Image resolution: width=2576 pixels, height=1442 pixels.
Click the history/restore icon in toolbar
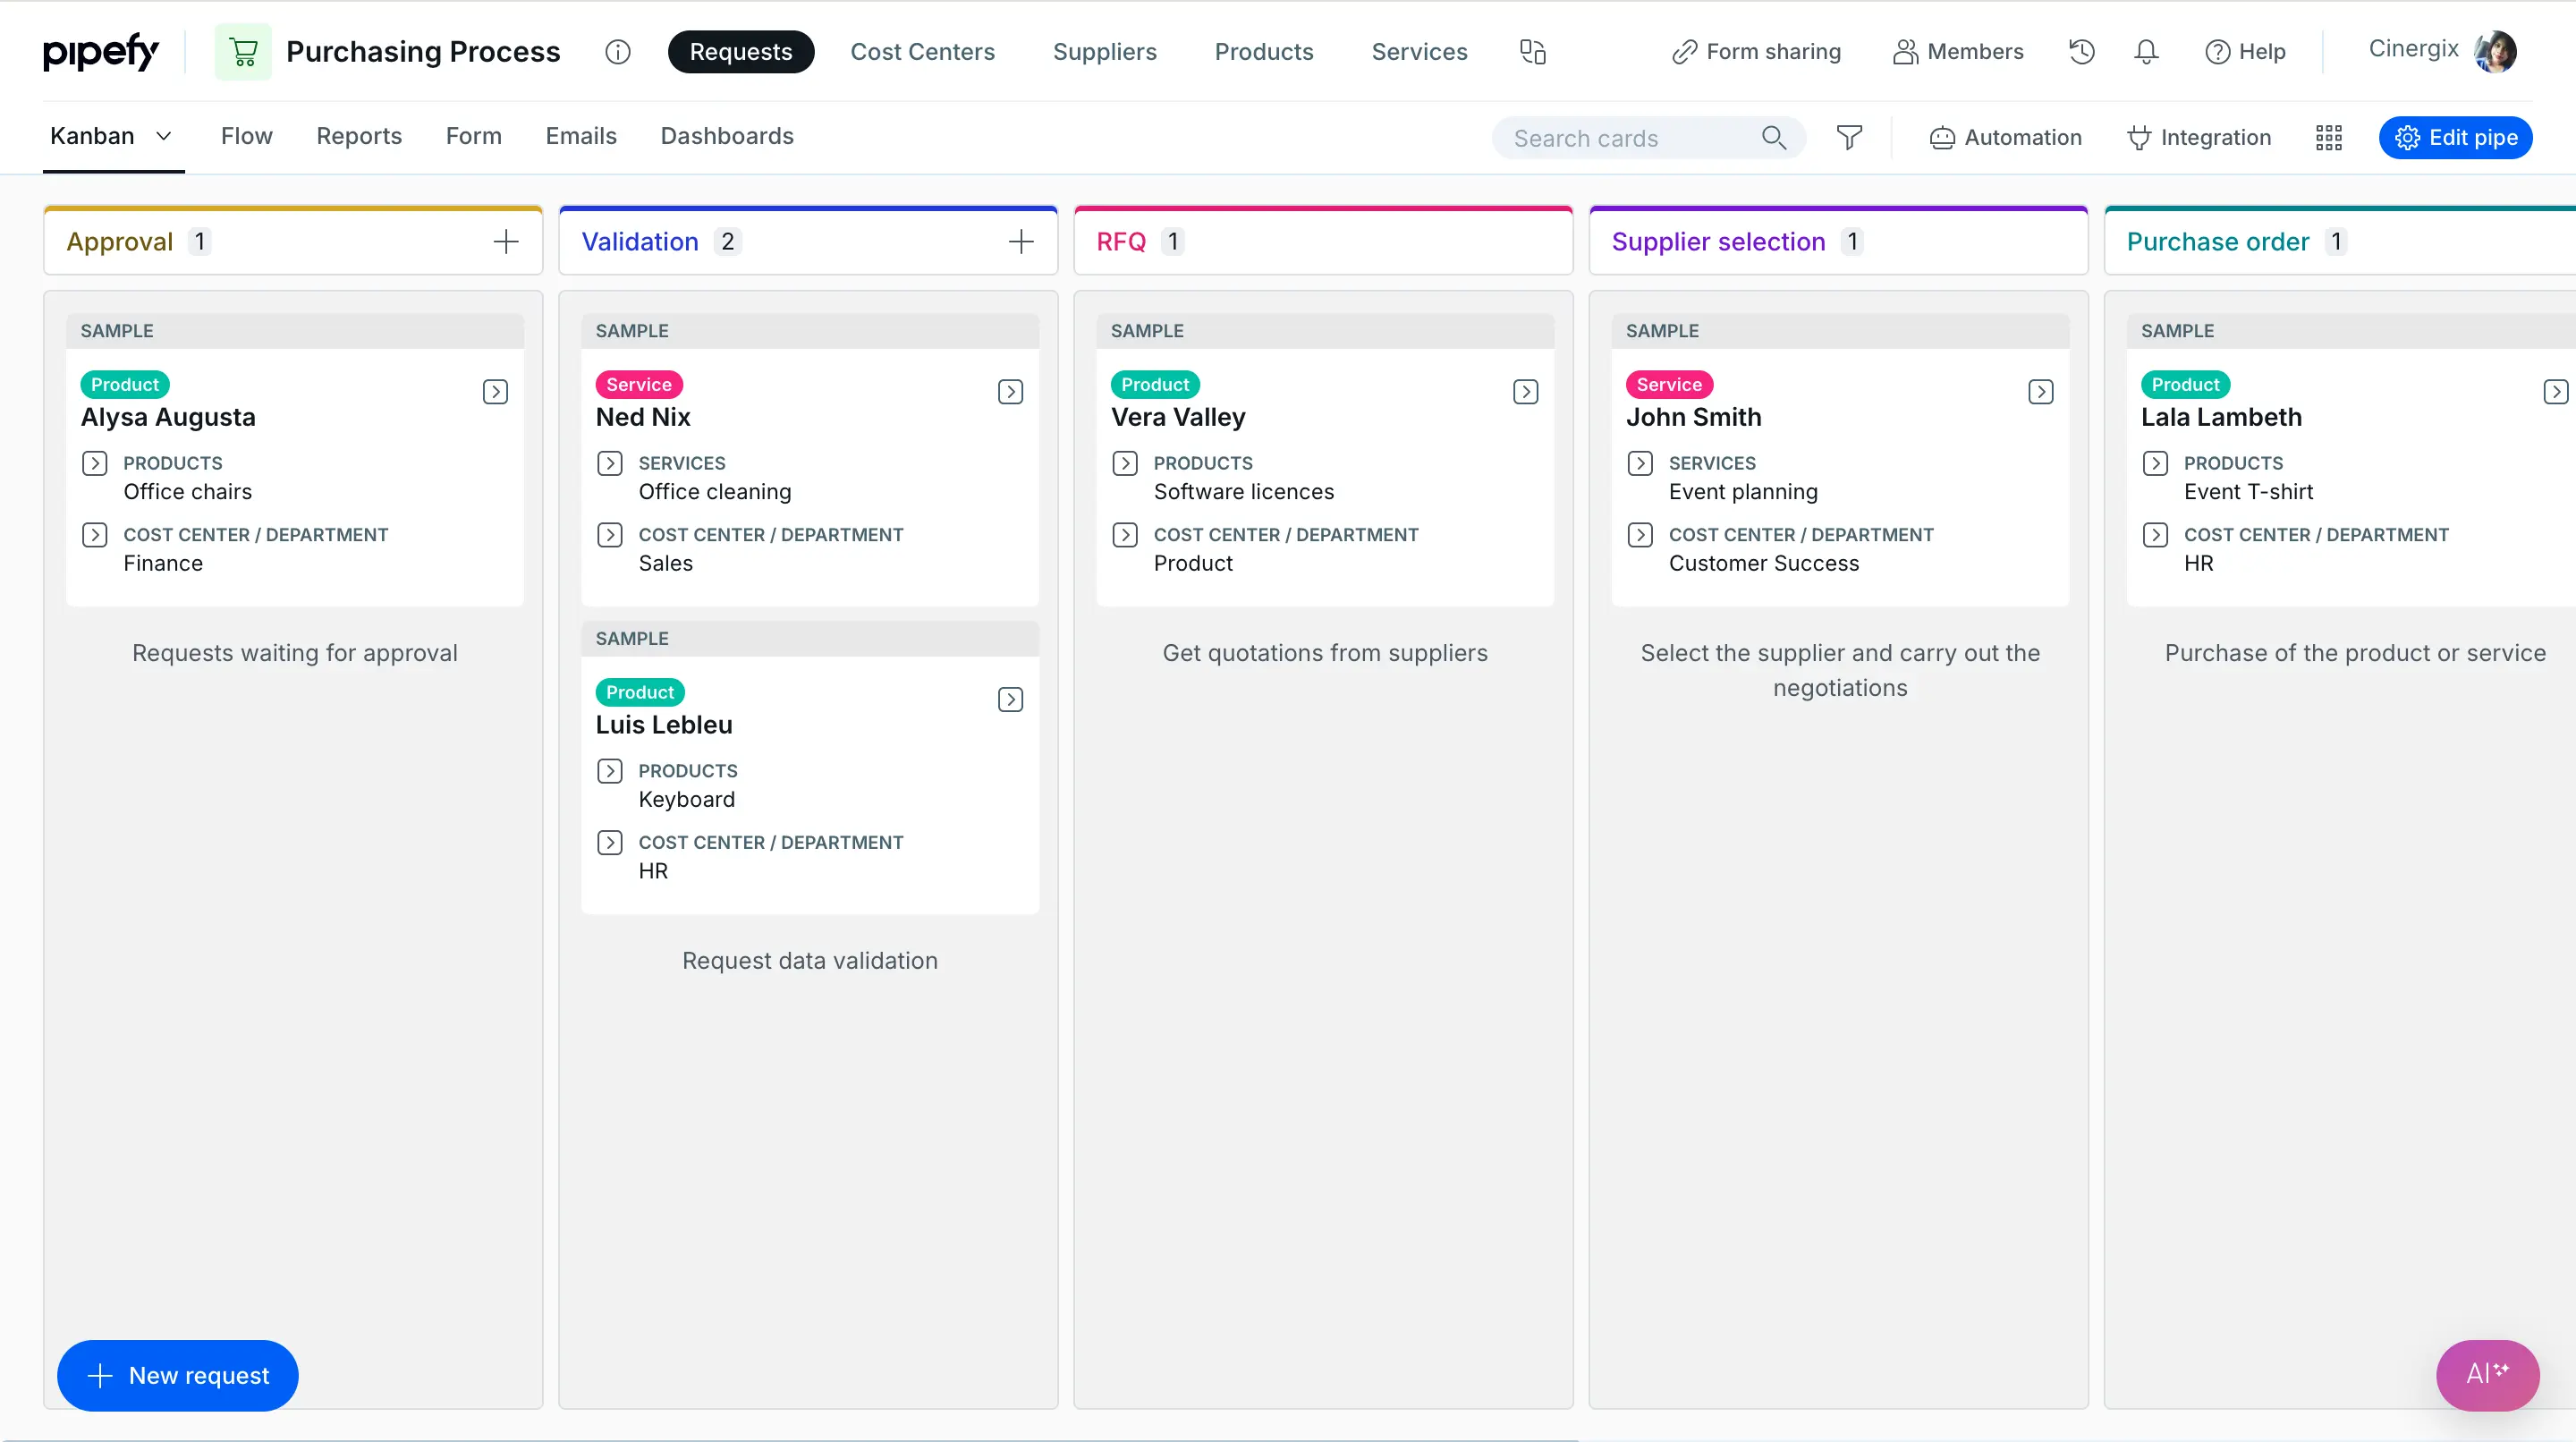[x=2082, y=49]
